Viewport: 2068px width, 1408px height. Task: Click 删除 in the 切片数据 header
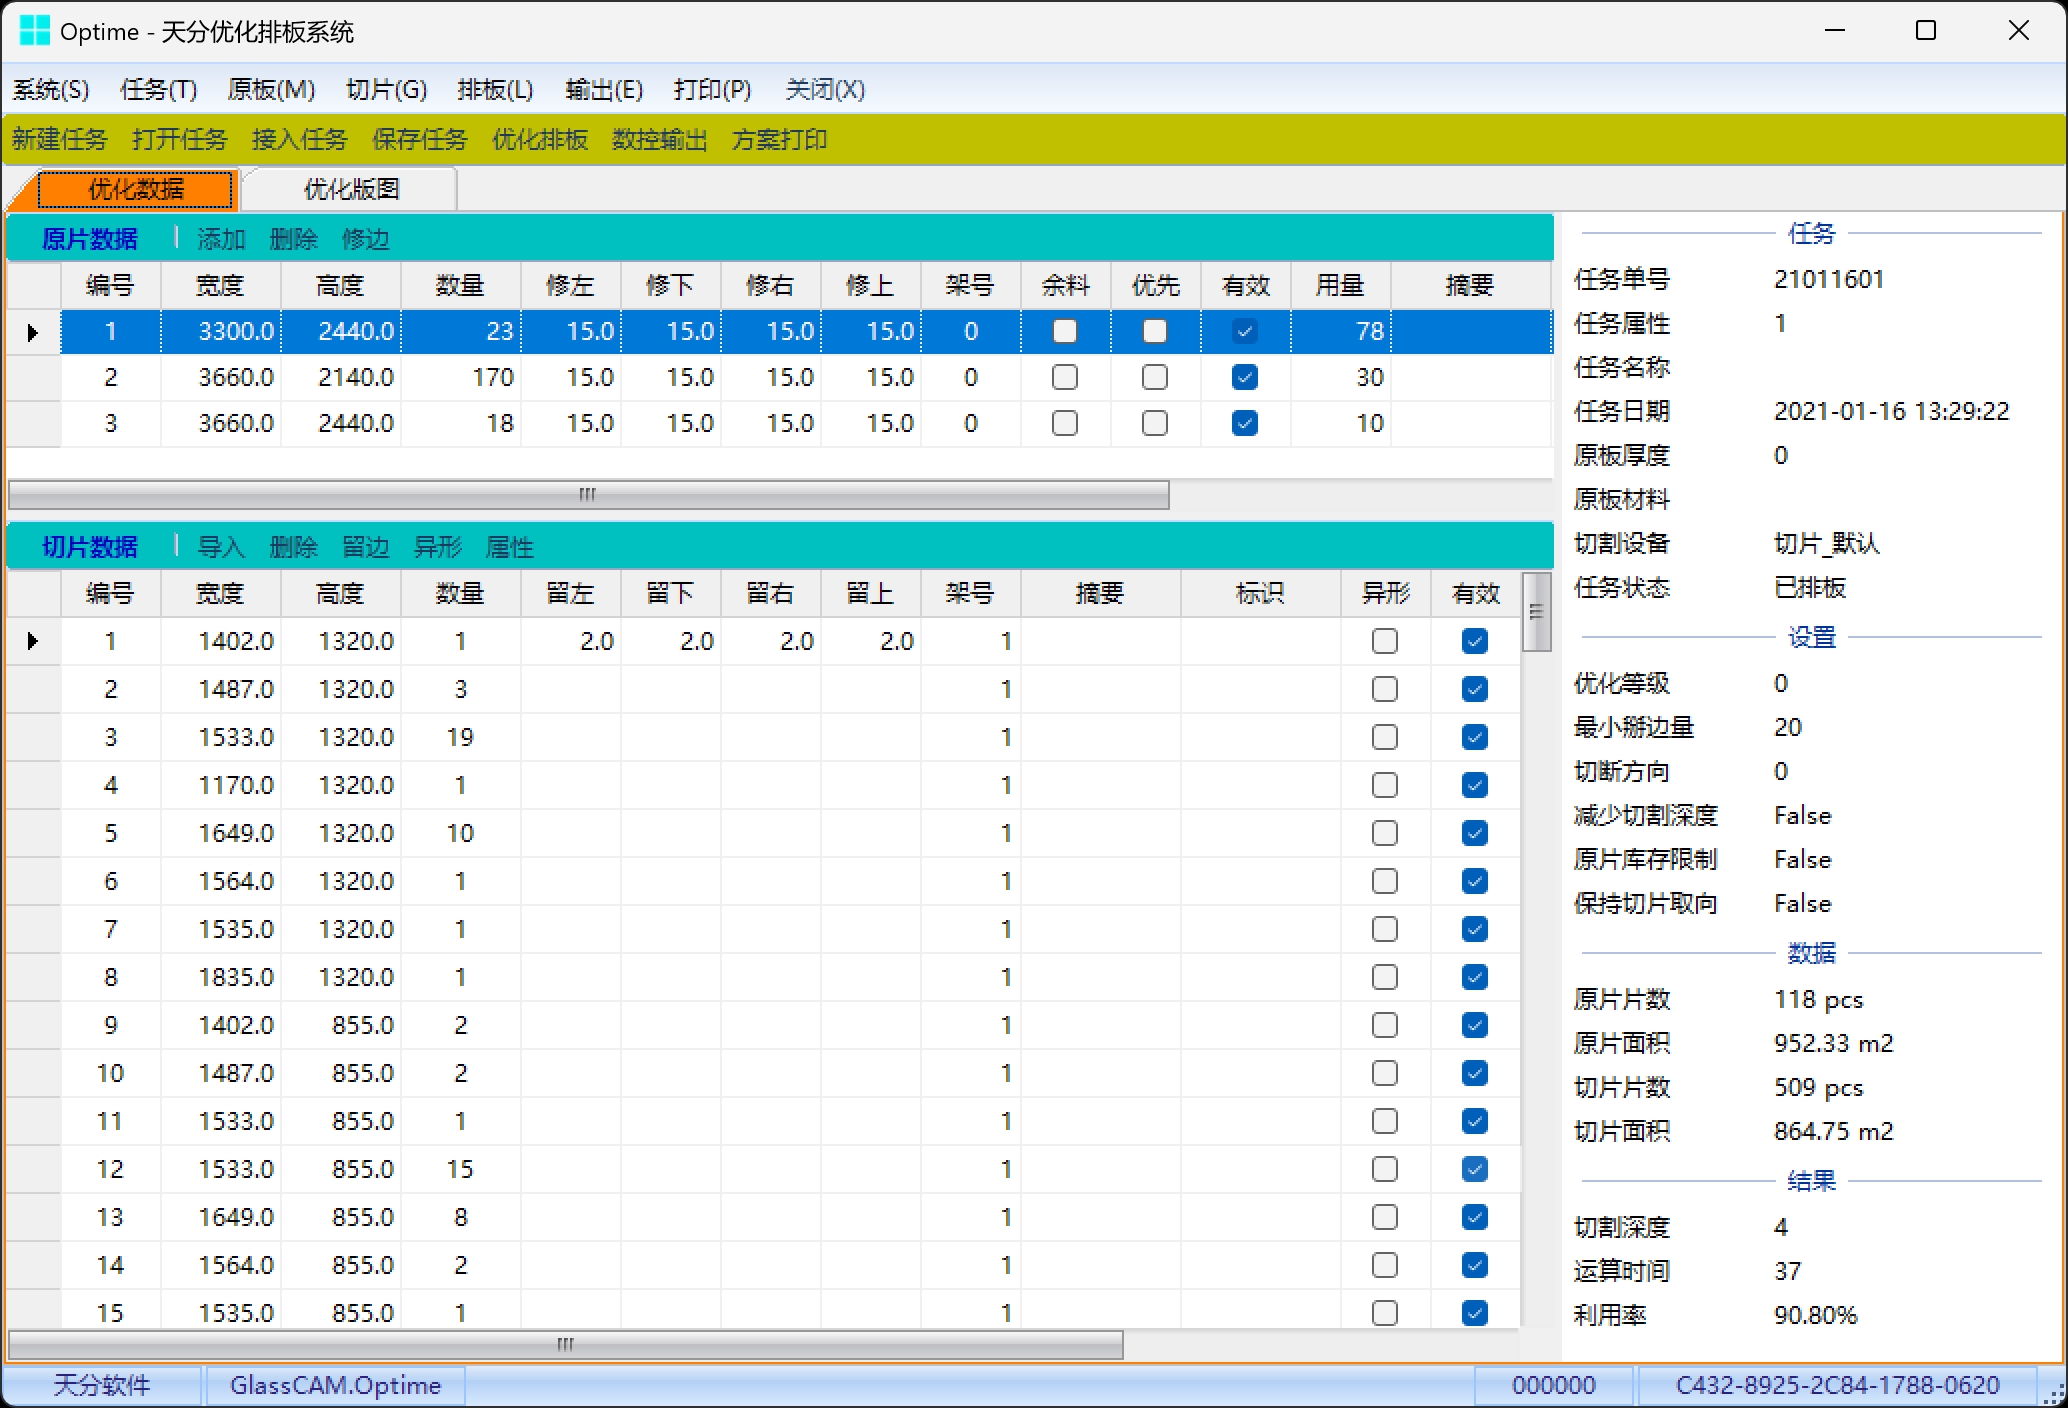pyautogui.click(x=293, y=547)
